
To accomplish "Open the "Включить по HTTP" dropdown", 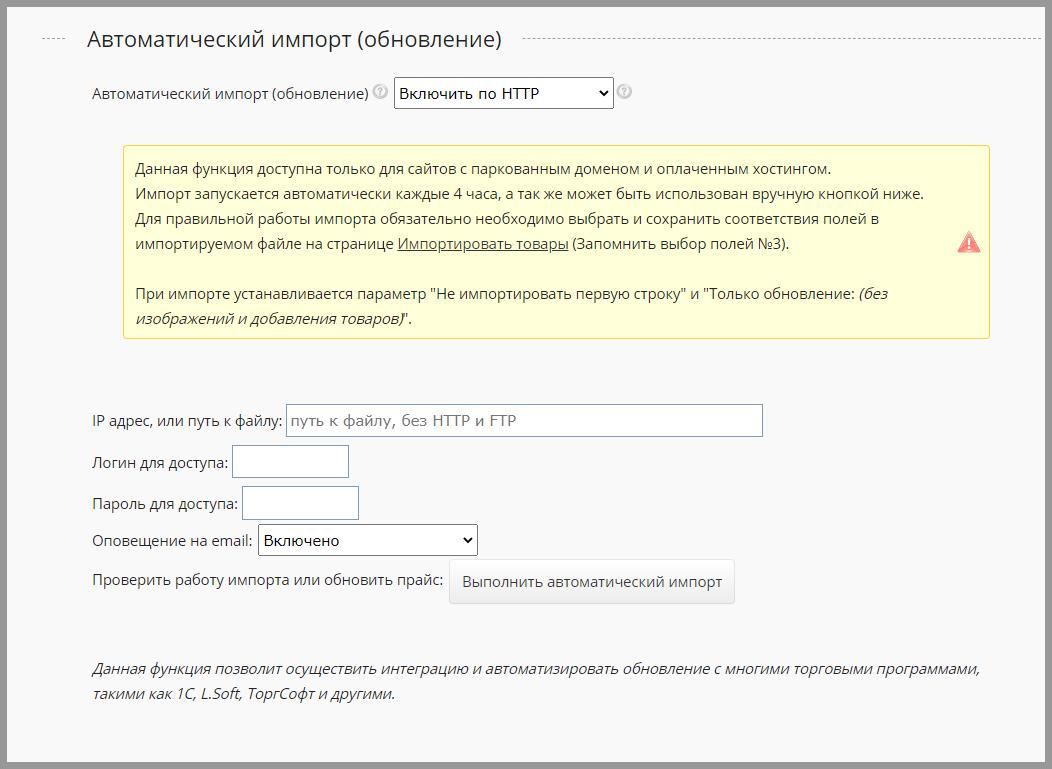I will point(503,93).
